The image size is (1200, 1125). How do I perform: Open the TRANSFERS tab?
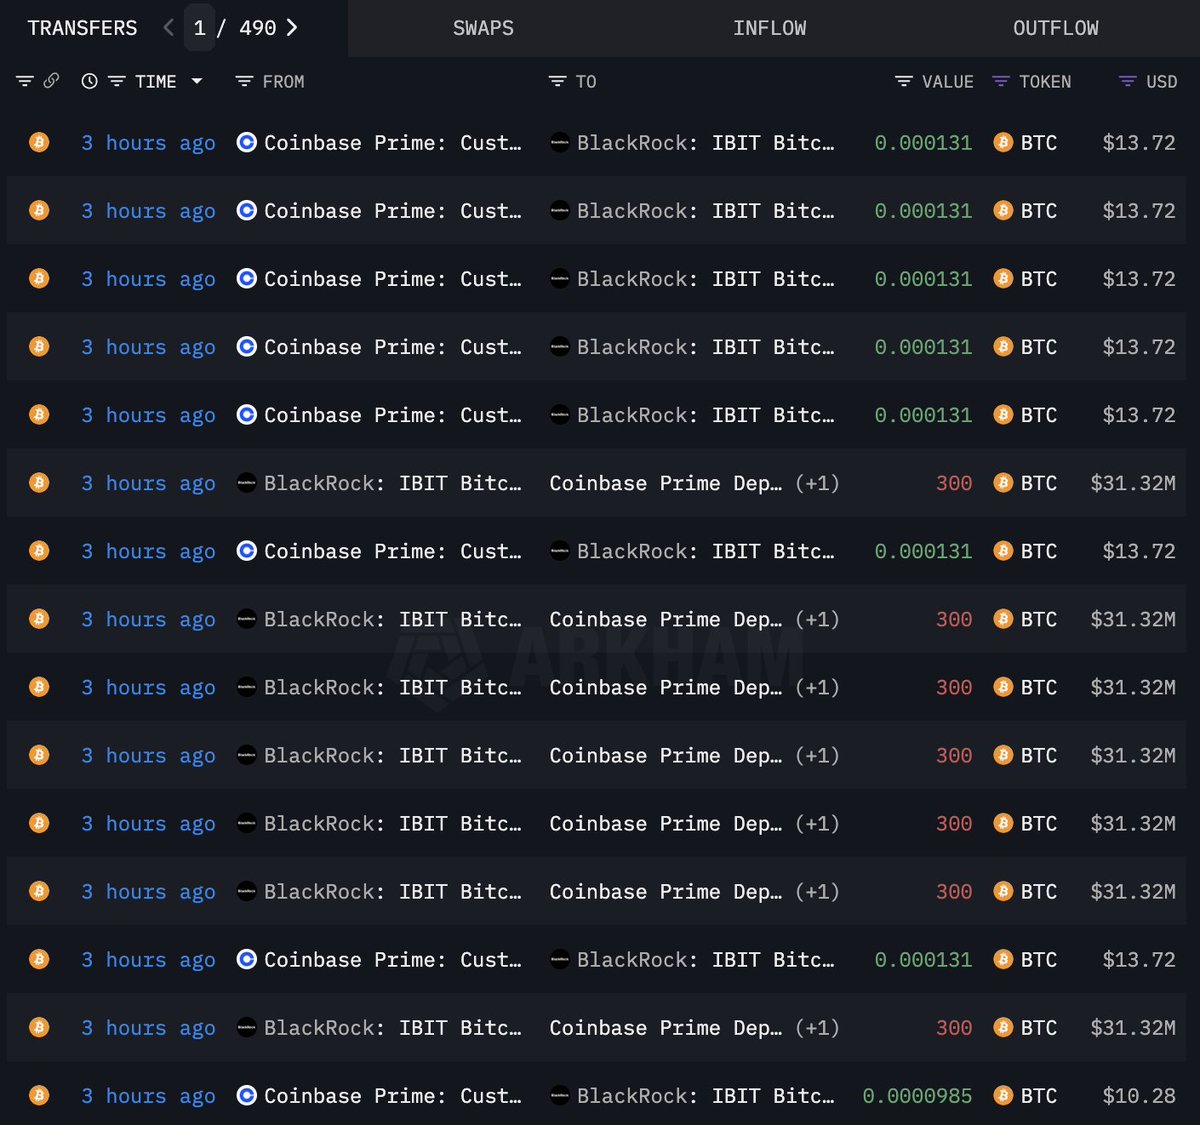(x=82, y=28)
